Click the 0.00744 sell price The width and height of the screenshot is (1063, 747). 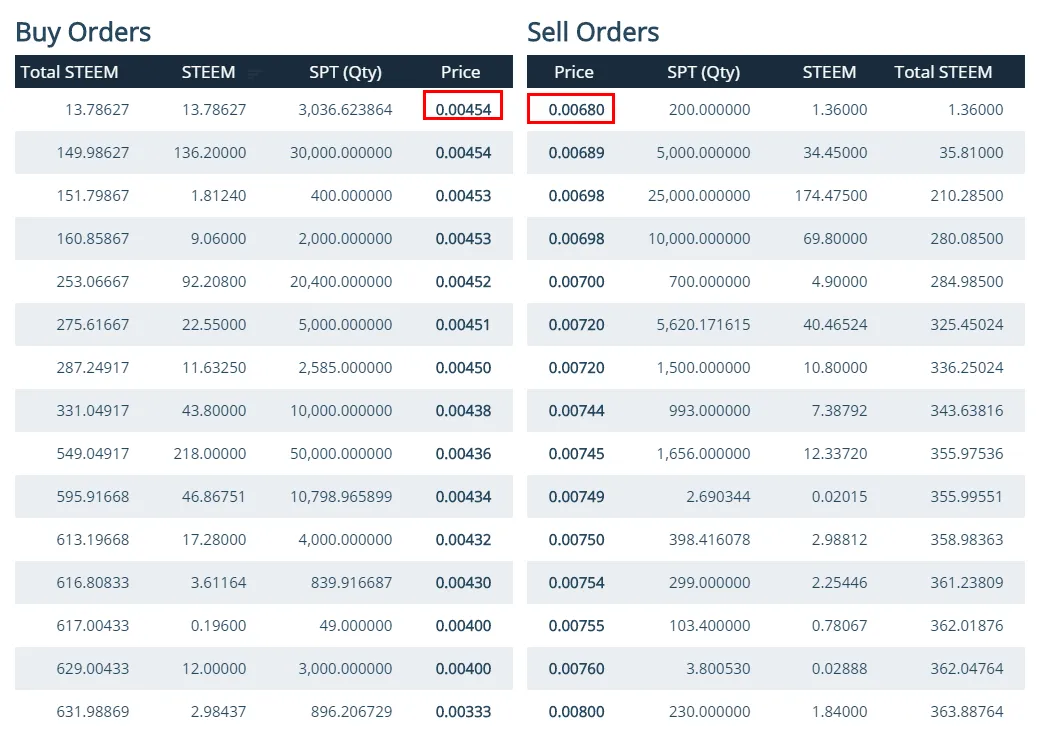coord(577,411)
